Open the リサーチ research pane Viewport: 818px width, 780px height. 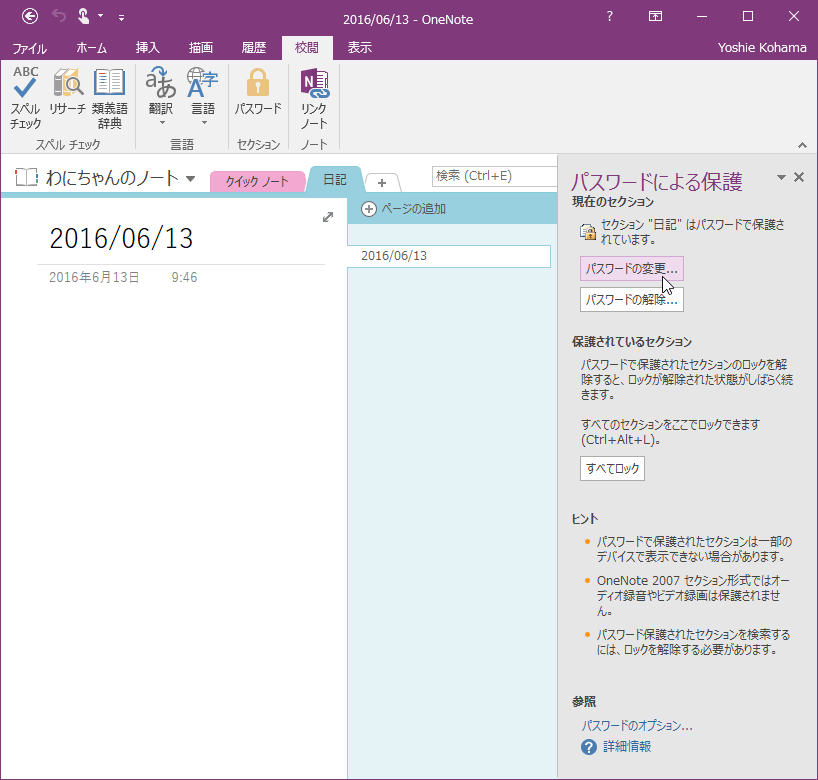[x=67, y=90]
